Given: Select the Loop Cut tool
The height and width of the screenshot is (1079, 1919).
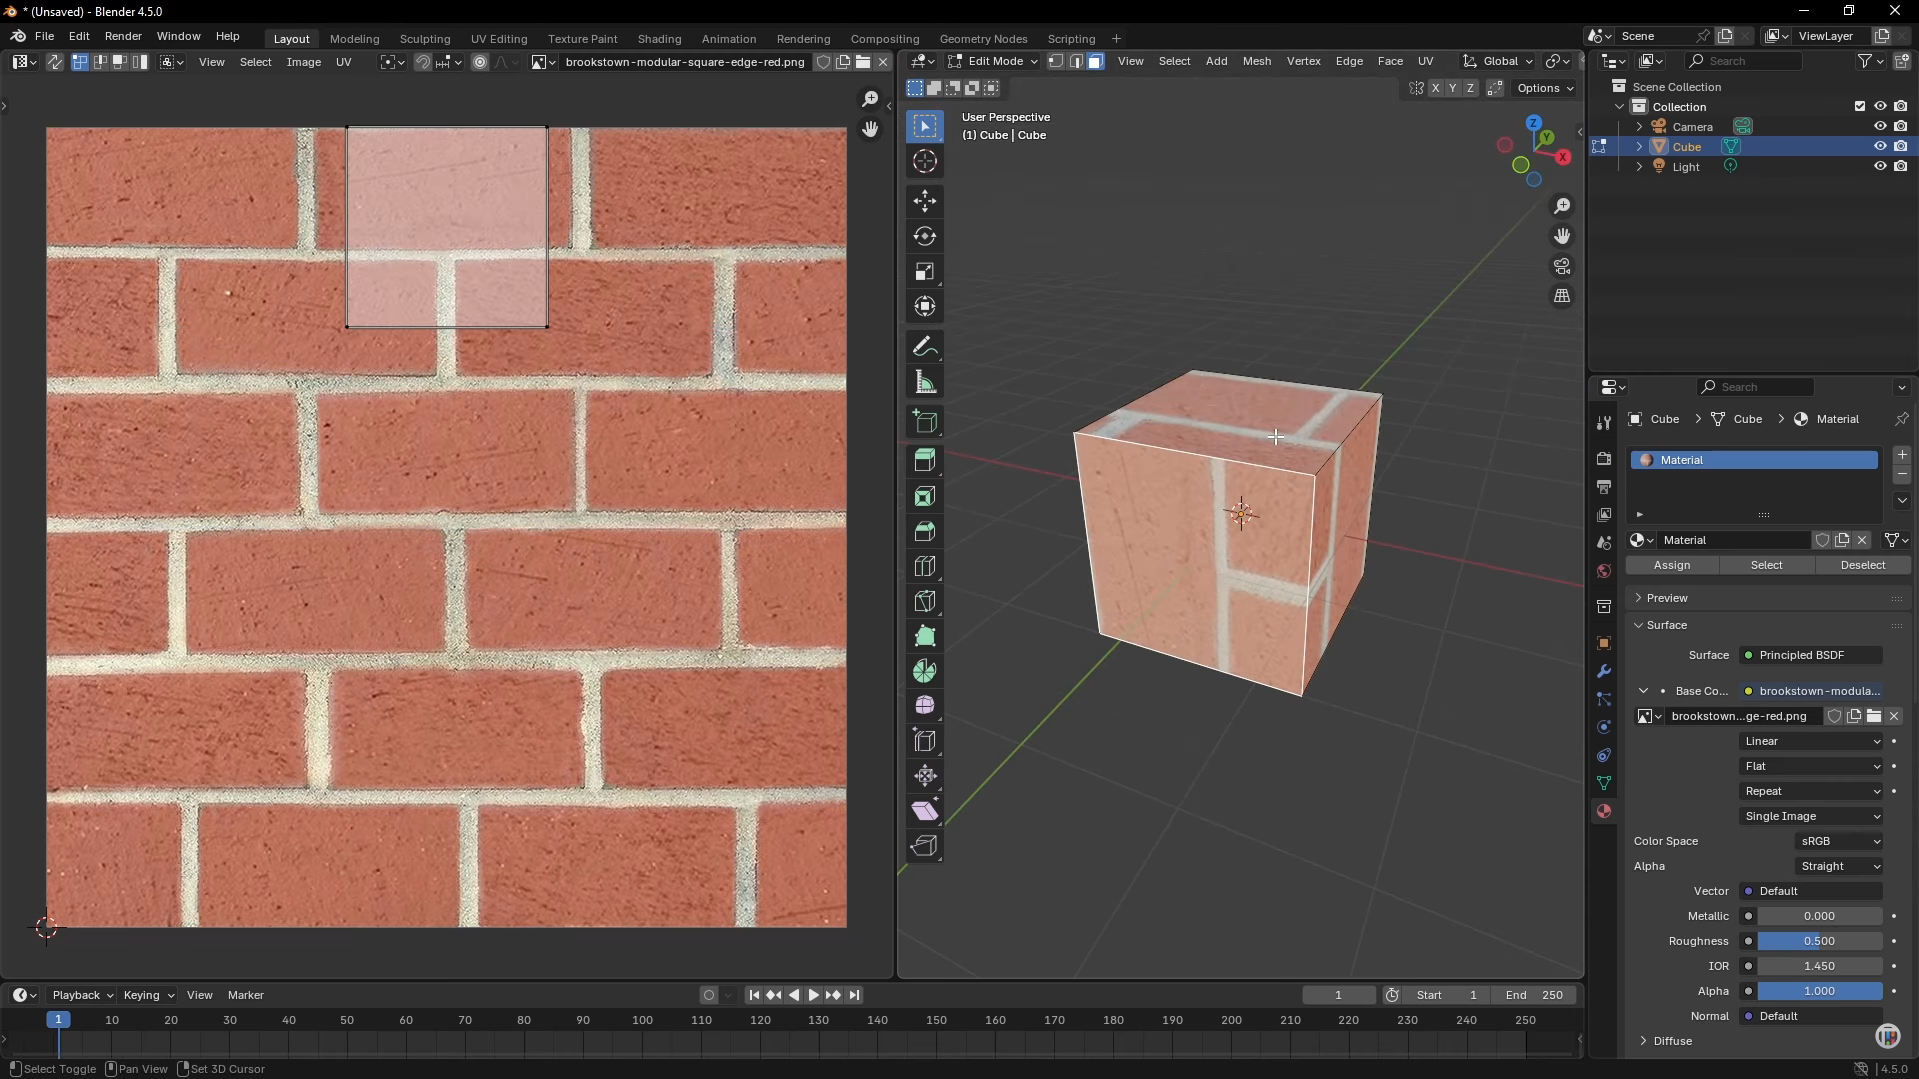Looking at the screenshot, I should pos(925,566).
